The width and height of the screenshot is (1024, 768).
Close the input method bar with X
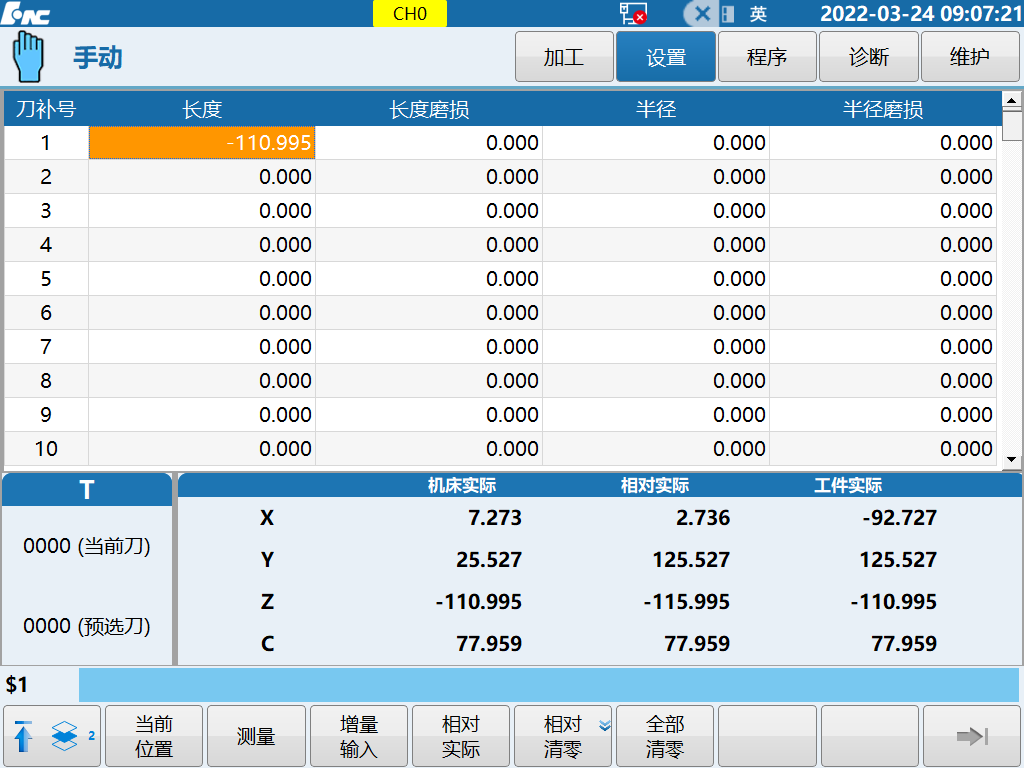702,14
